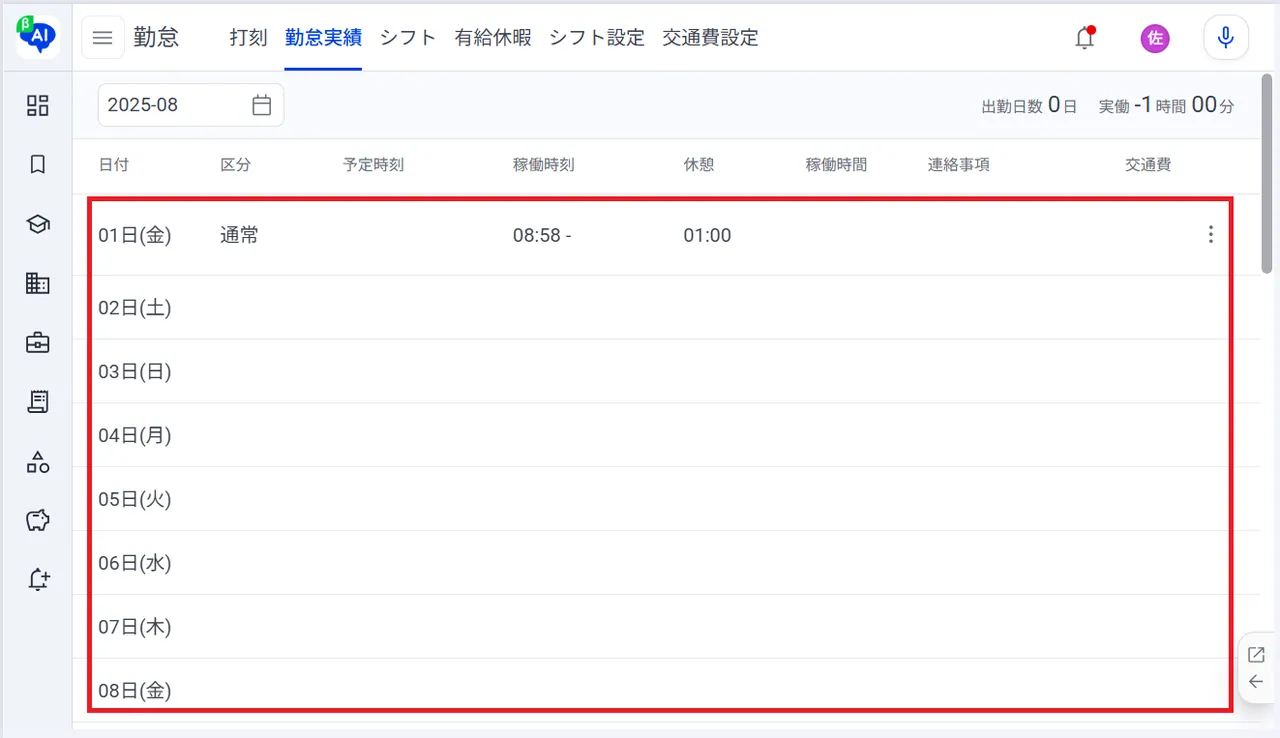This screenshot has height=738, width=1280.
Task: Open the piggy bank icon in sidebar
Action: tap(38, 520)
